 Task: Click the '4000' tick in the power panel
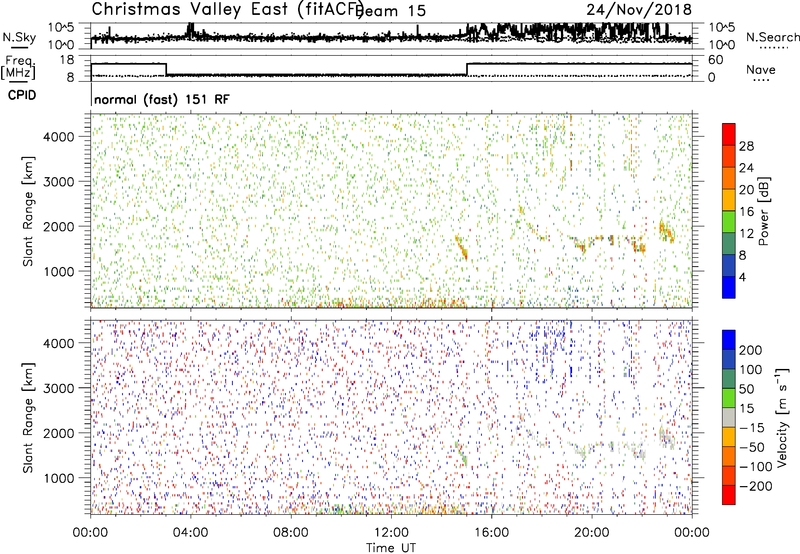pyautogui.click(x=58, y=137)
